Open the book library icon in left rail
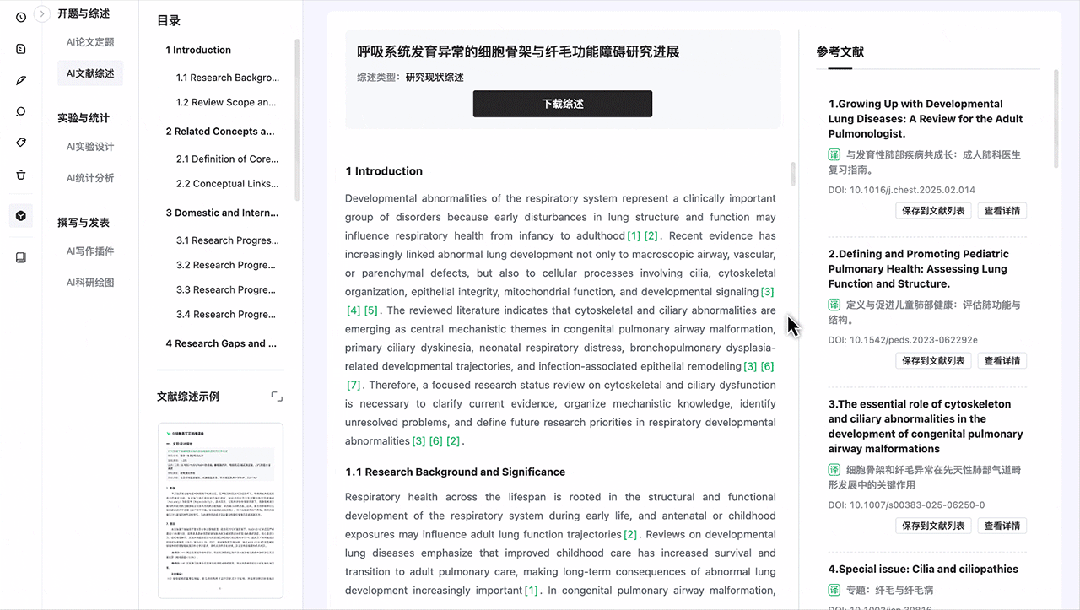Viewport: 1080px width, 610px height. (x=21, y=257)
